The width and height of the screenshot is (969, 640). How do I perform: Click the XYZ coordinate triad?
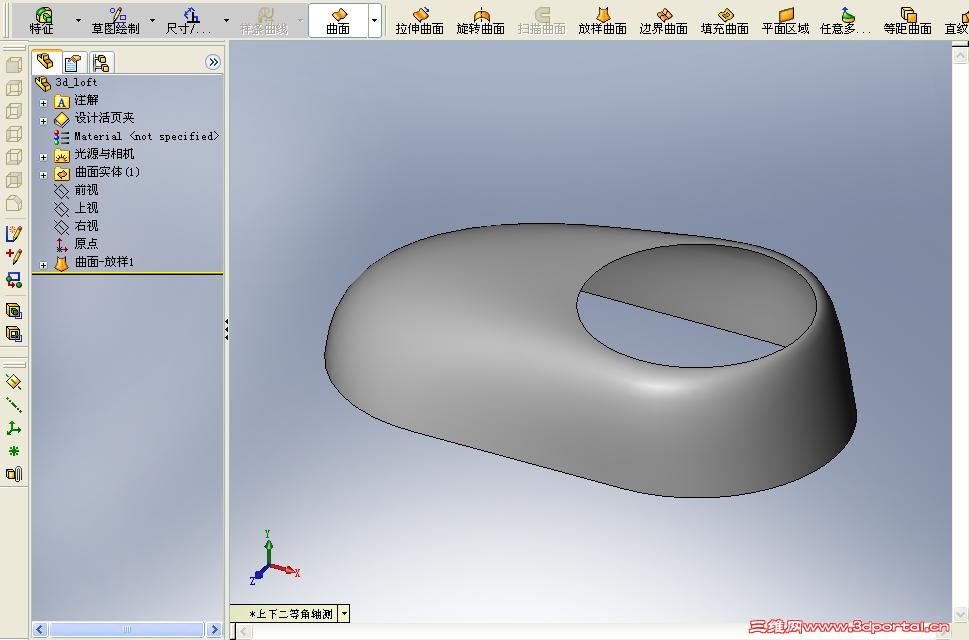pyautogui.click(x=274, y=558)
